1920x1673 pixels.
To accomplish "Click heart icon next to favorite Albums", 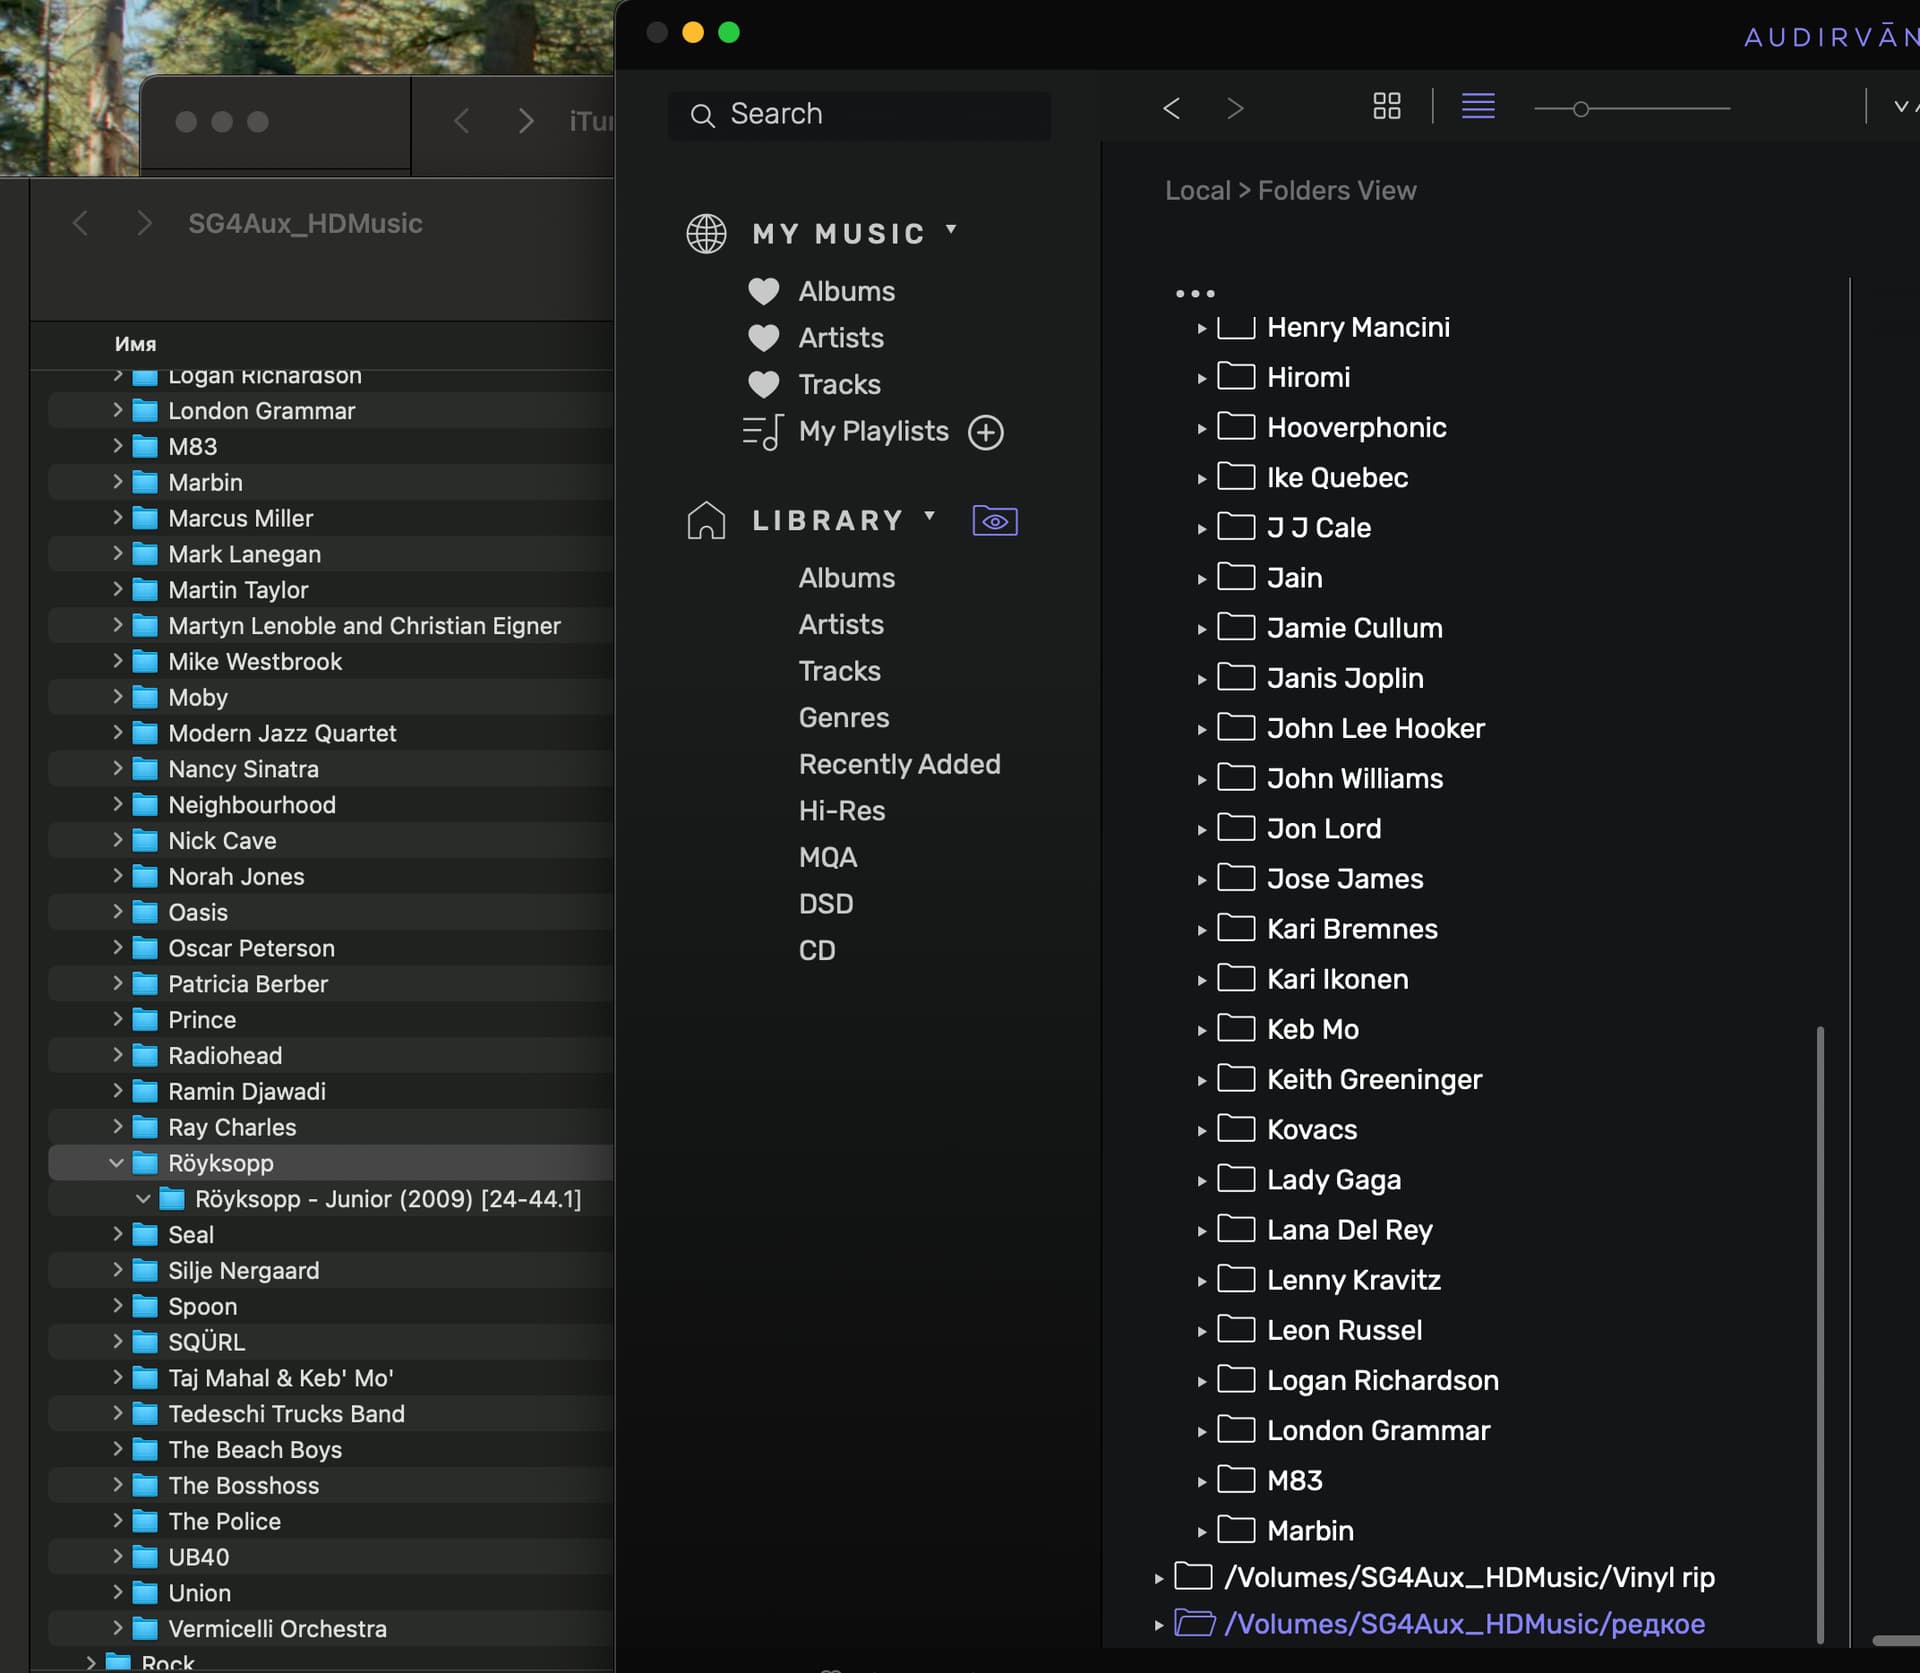I will coord(764,291).
